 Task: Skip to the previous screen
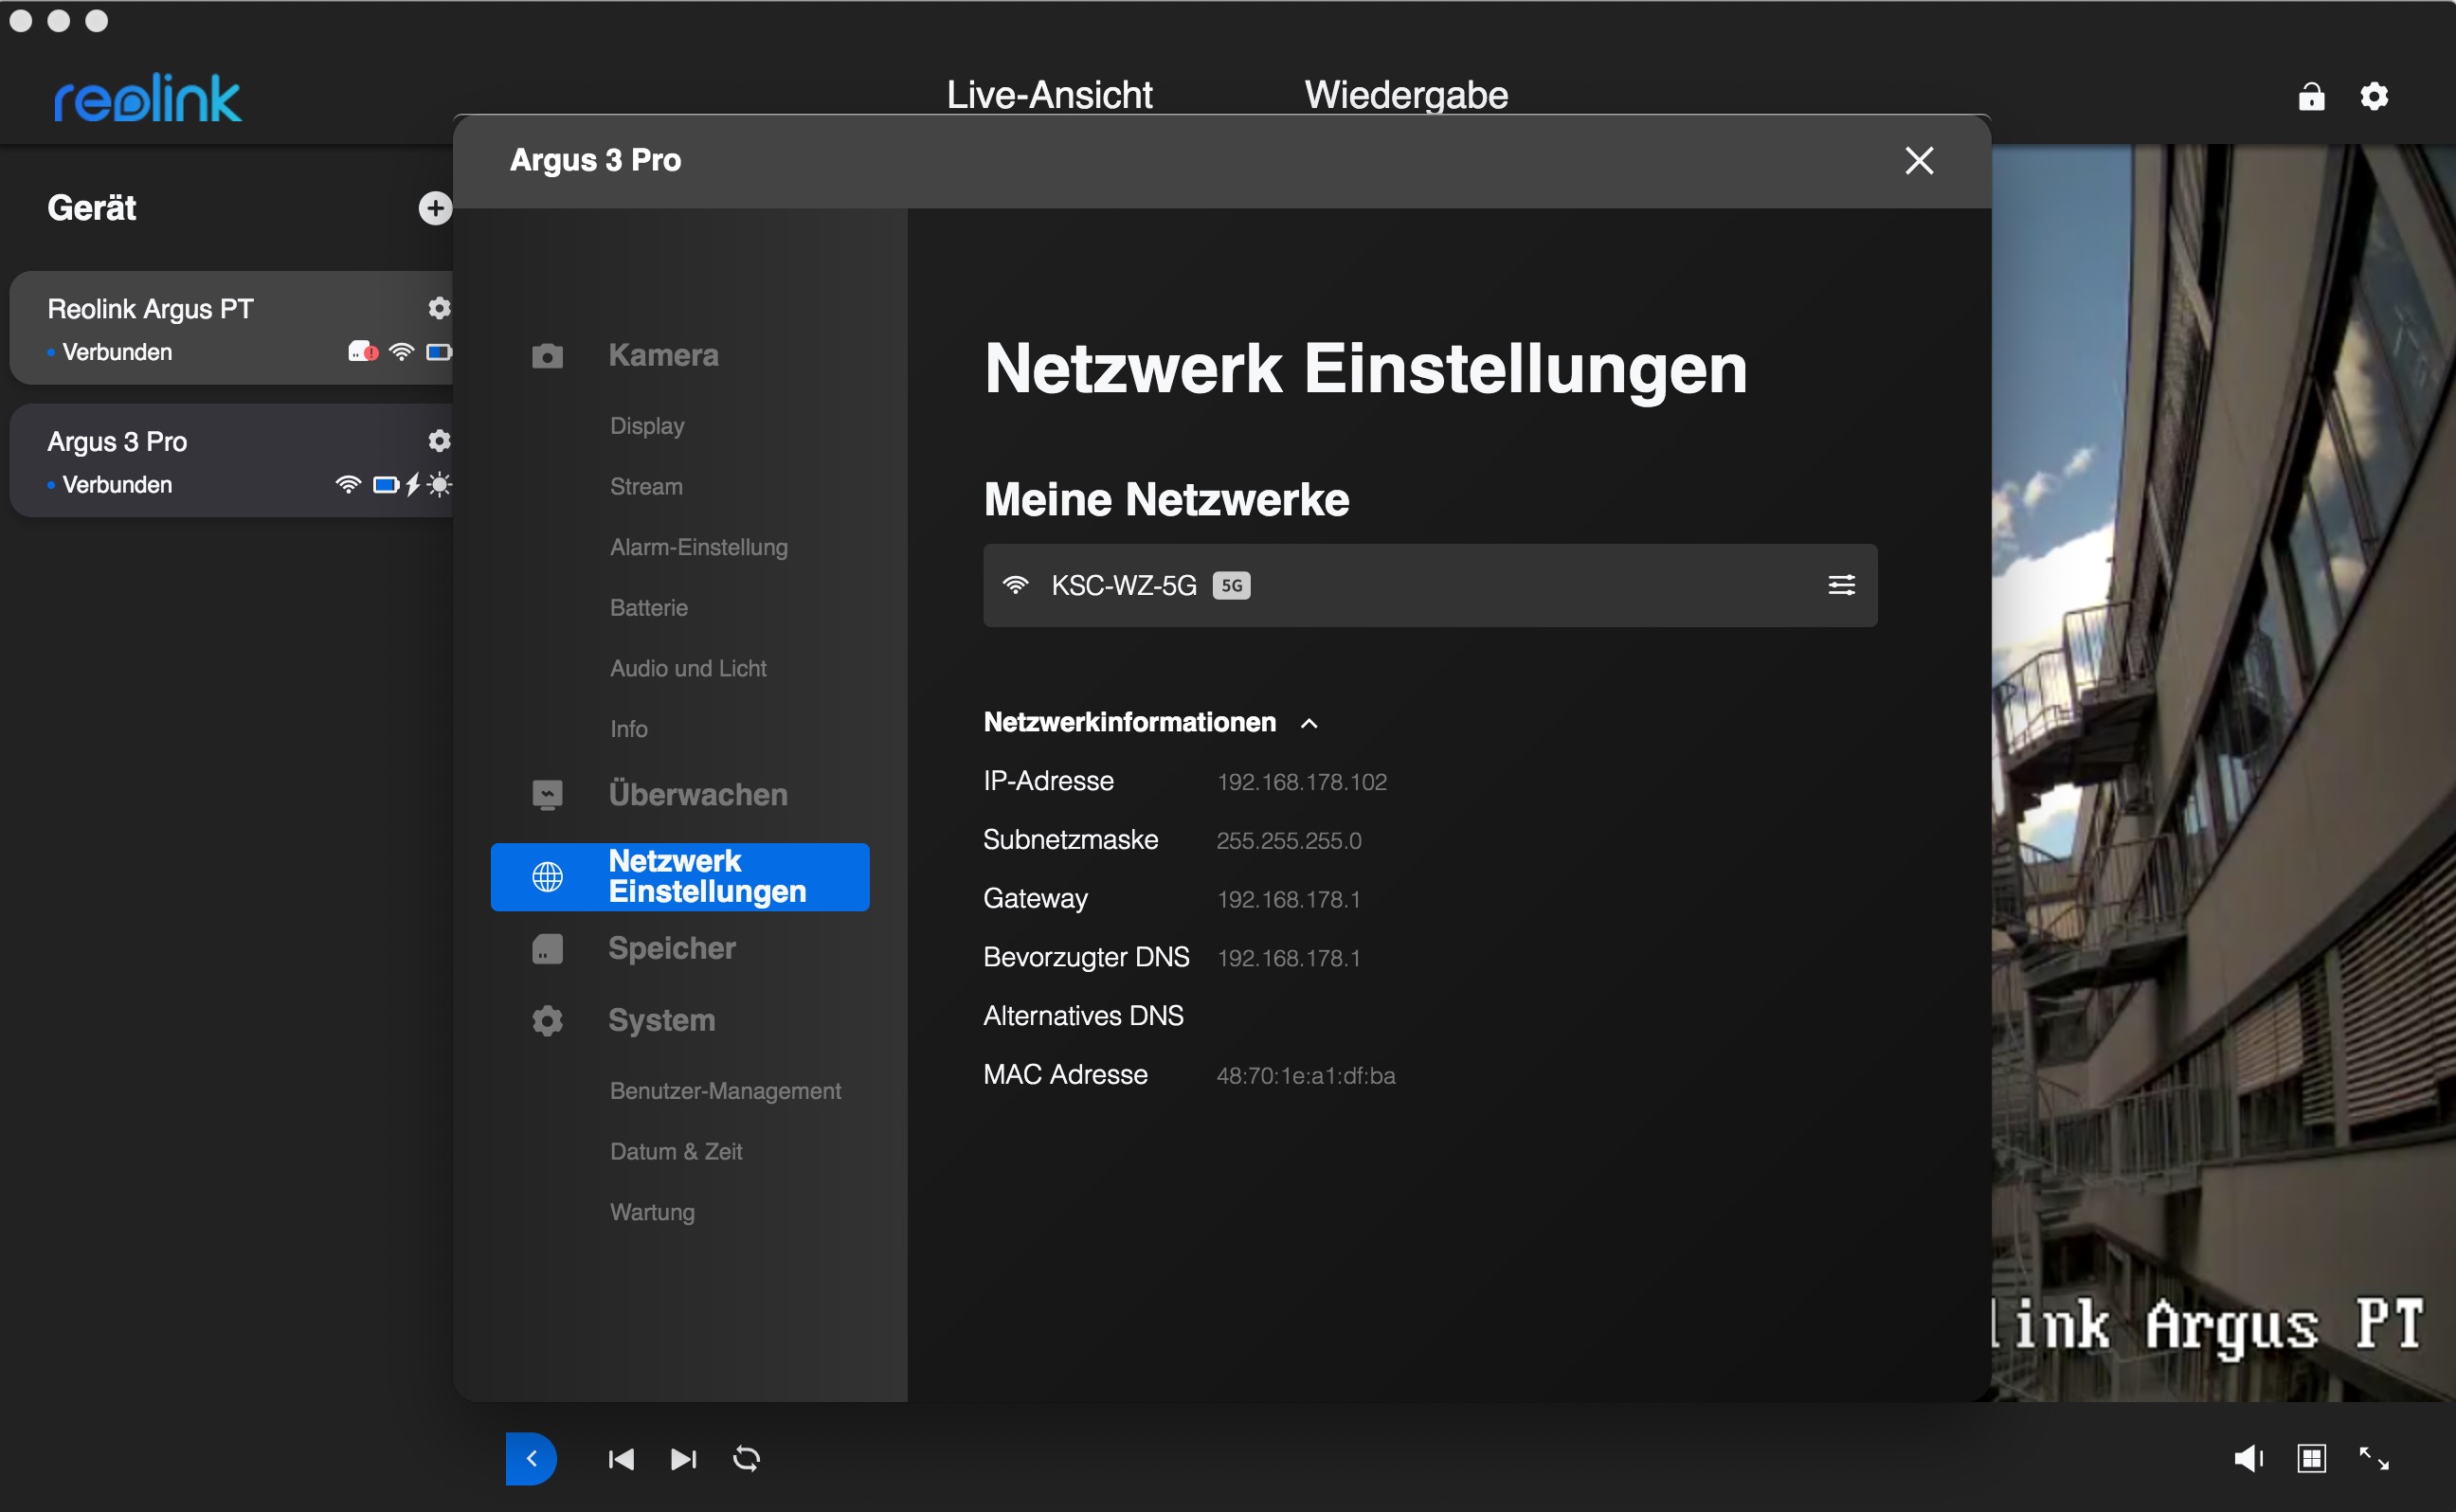(x=620, y=1459)
